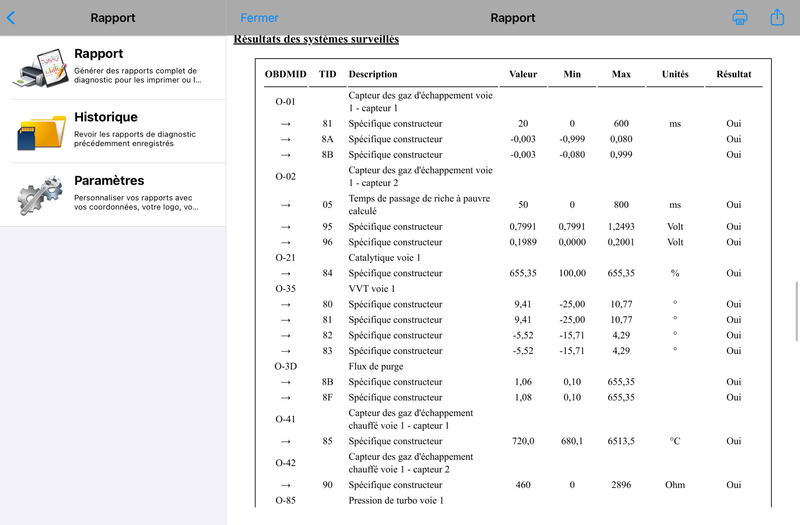Click the arrow beside TID 90 row
This screenshot has height=525, width=800.
point(285,485)
